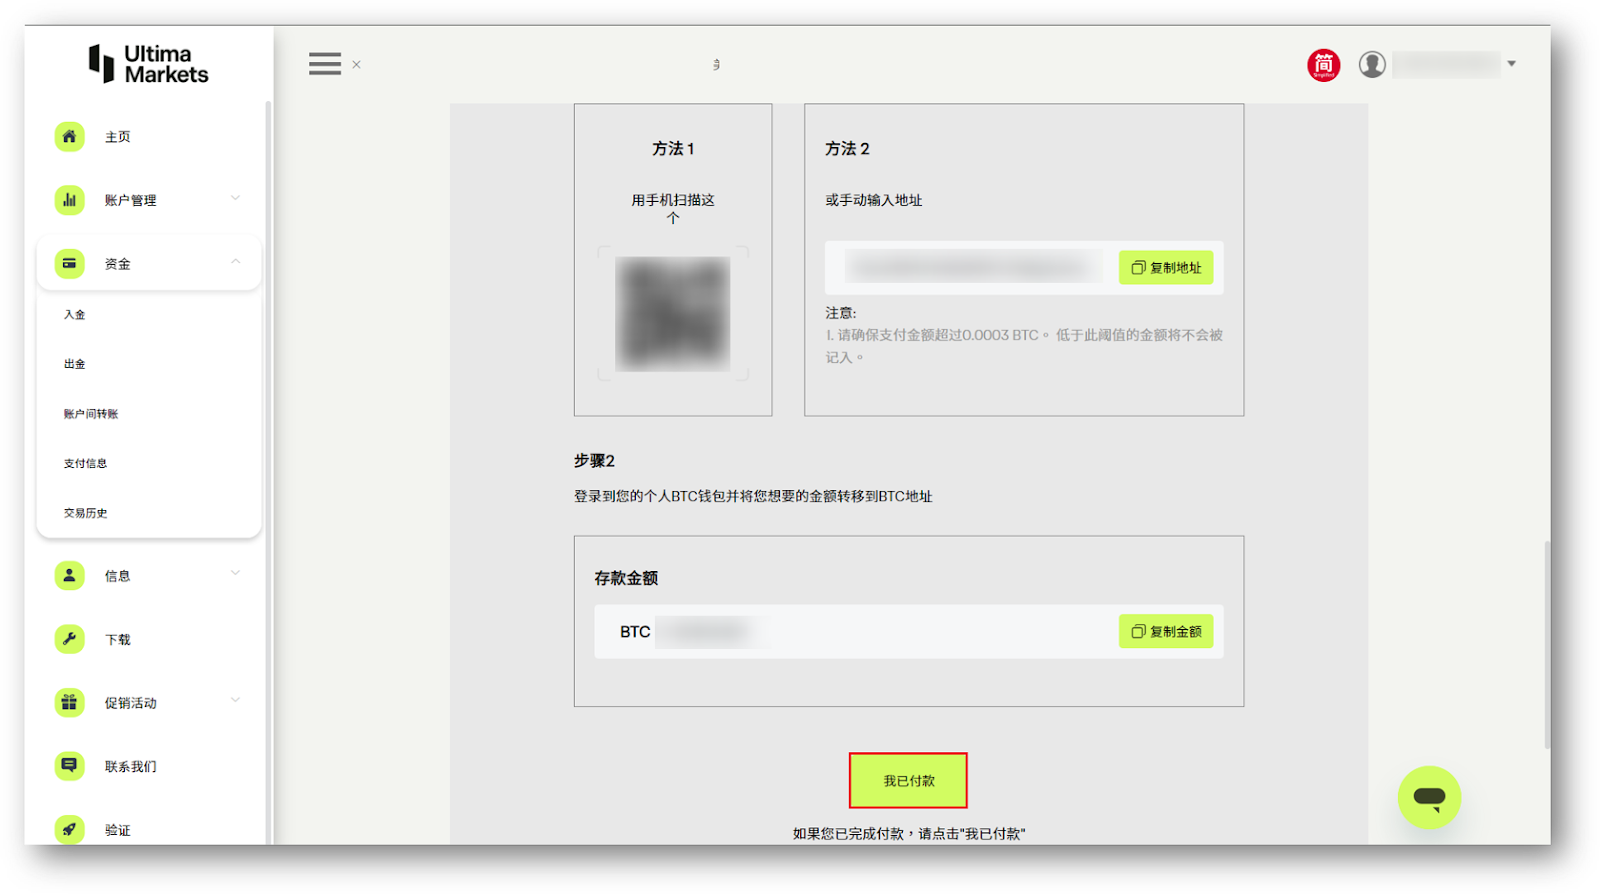The width and height of the screenshot is (1600, 894).
Task: Click the 下载 wrench icon
Action: point(69,639)
